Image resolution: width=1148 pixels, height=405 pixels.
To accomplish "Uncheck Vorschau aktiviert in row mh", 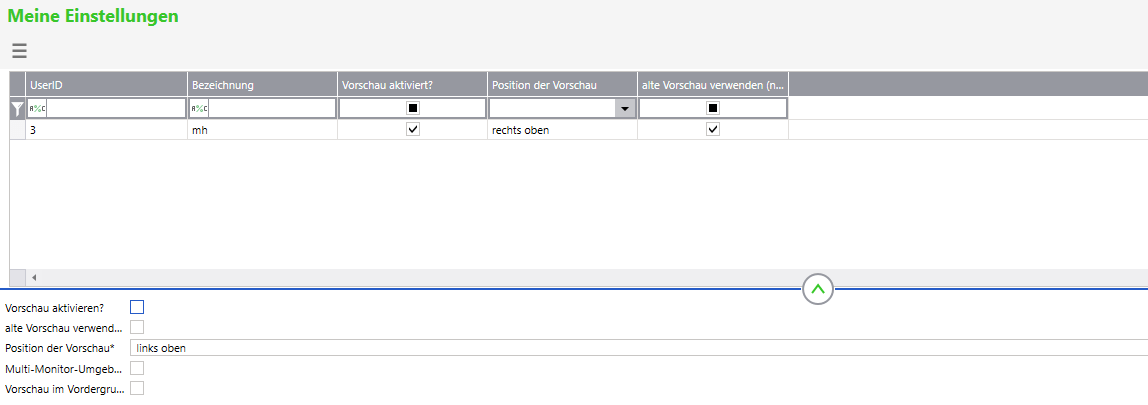I will tap(413, 130).
